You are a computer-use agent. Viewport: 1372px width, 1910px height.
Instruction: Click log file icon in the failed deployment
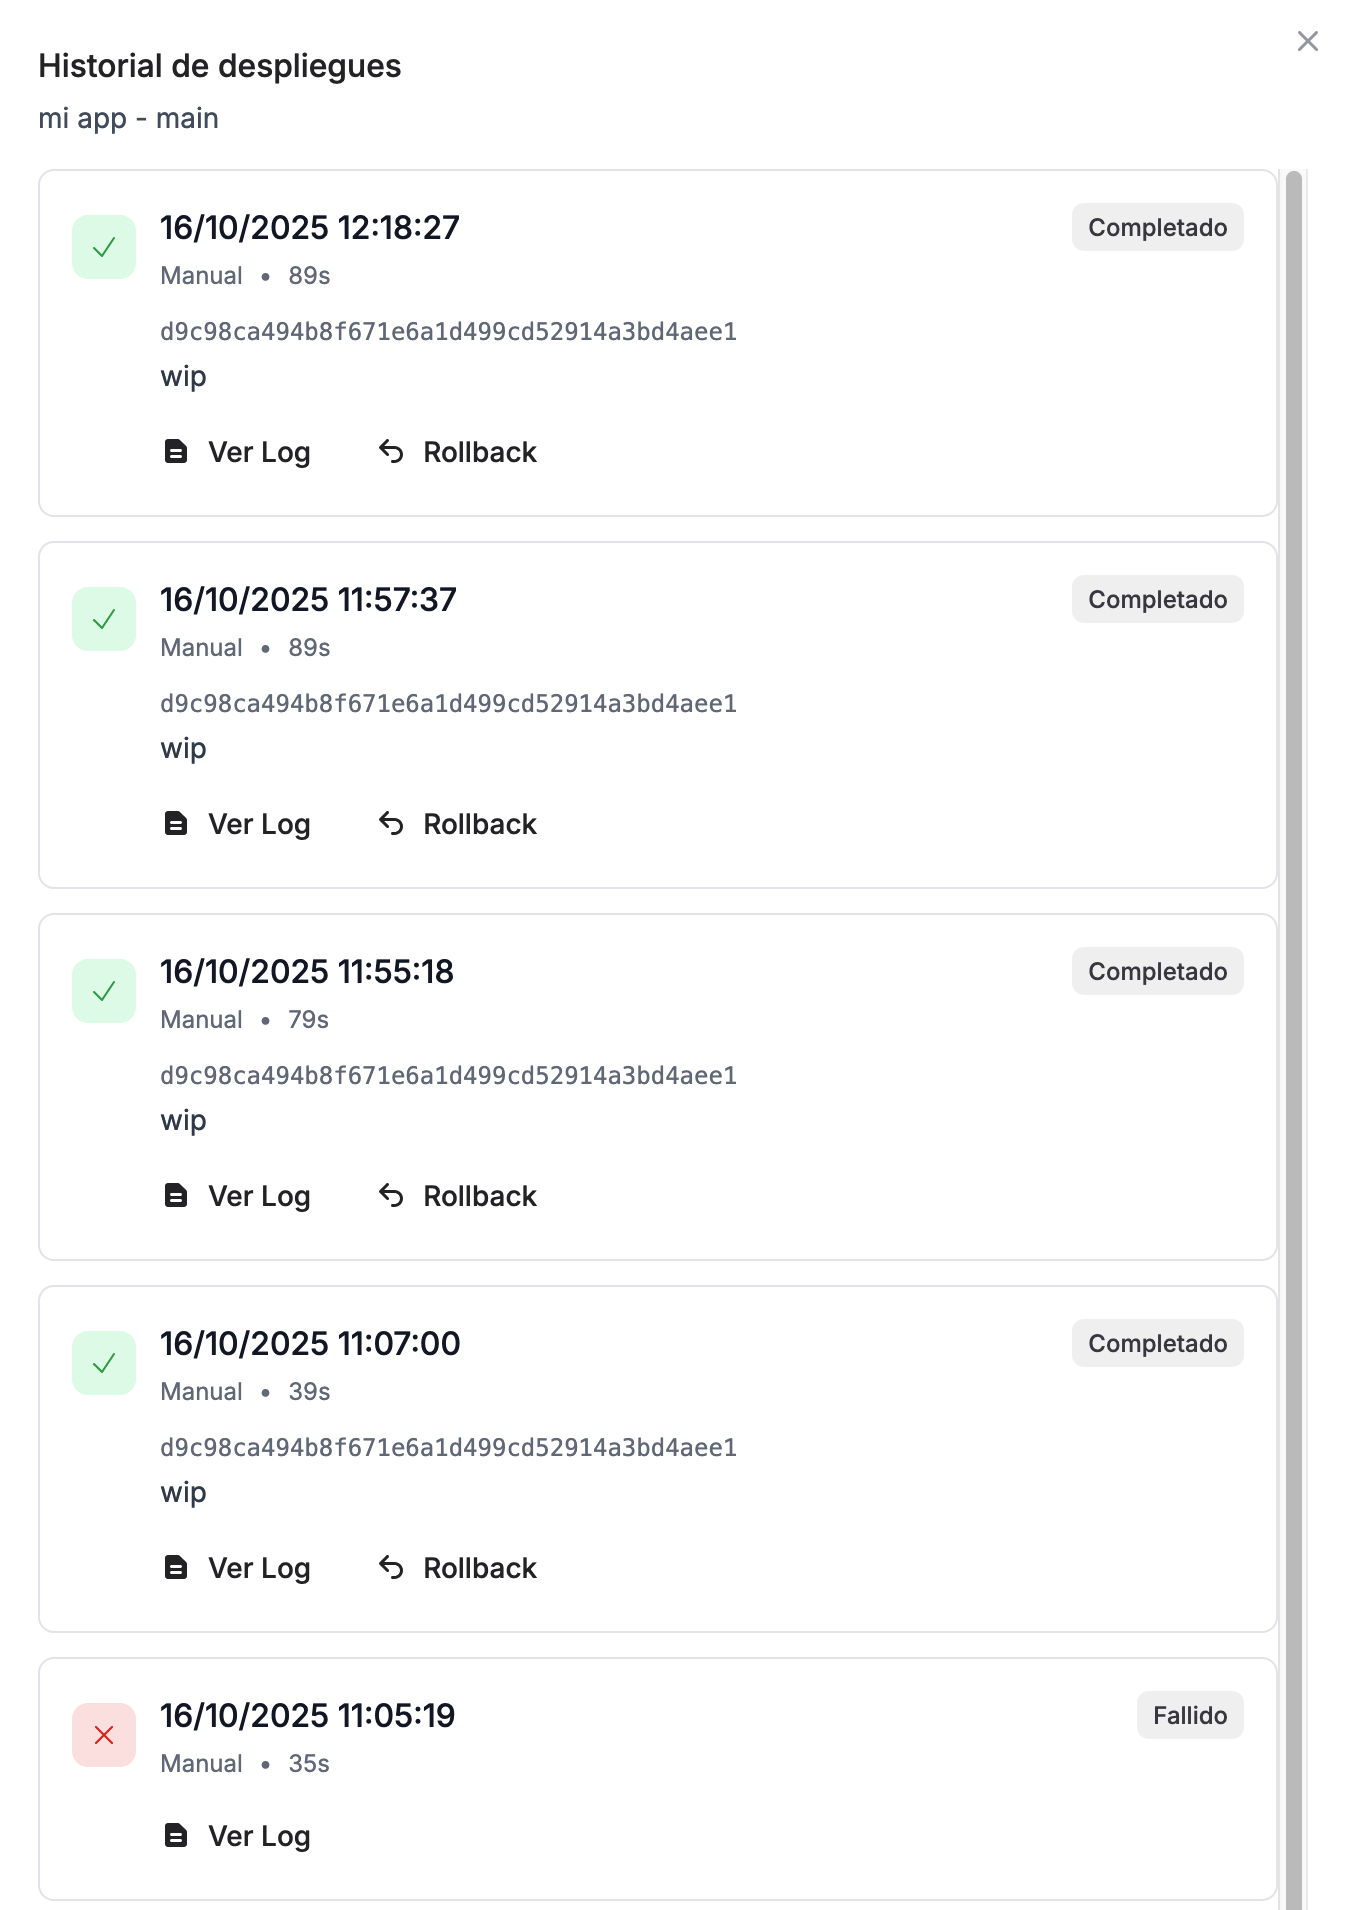(x=176, y=1836)
